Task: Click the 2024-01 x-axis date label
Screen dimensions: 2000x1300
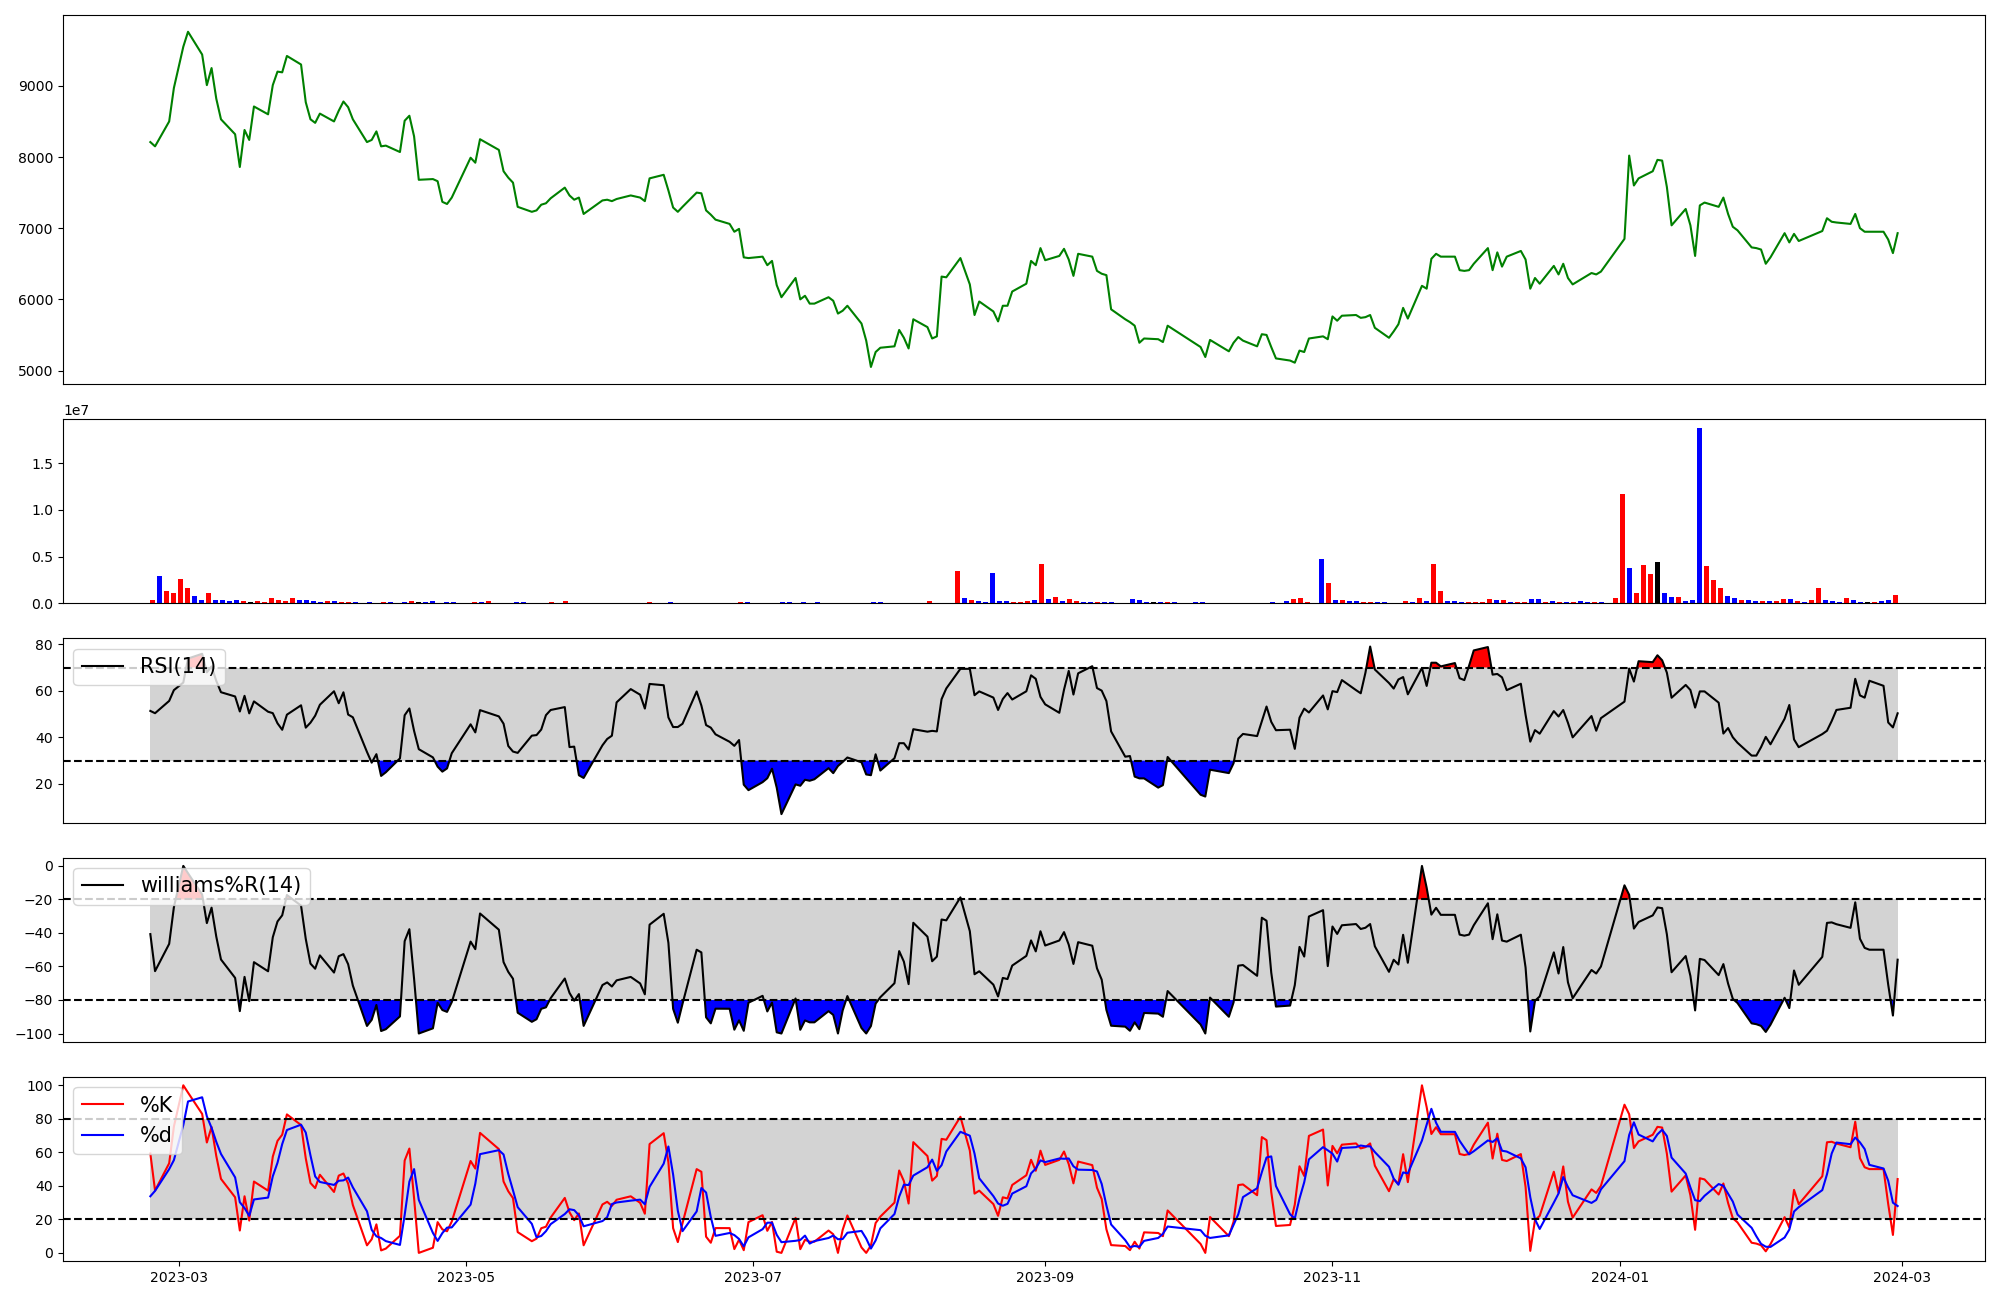Action: (1620, 1277)
